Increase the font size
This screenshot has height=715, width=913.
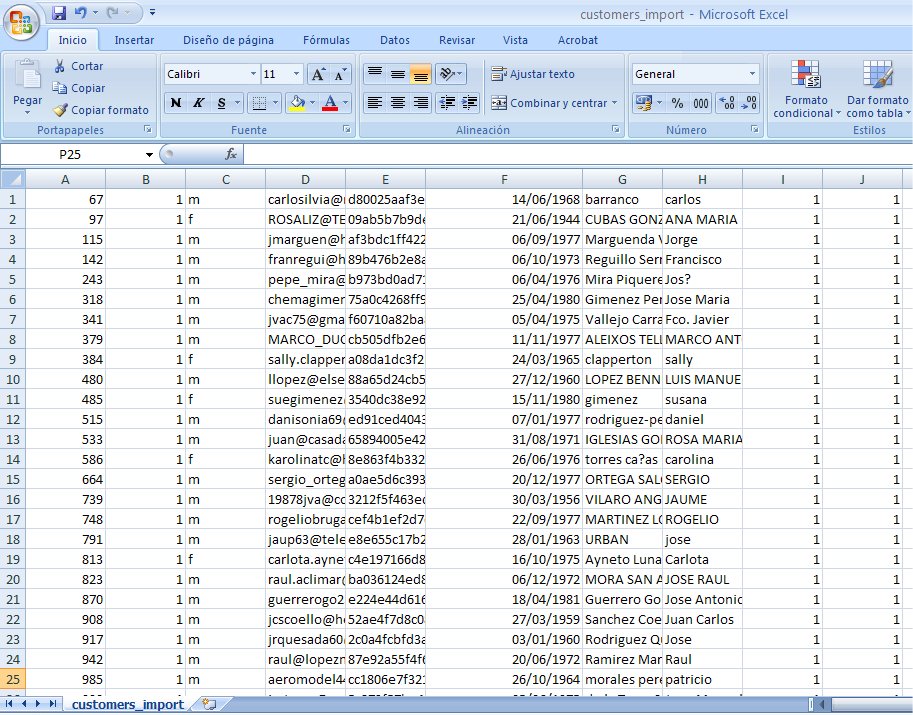pos(318,74)
